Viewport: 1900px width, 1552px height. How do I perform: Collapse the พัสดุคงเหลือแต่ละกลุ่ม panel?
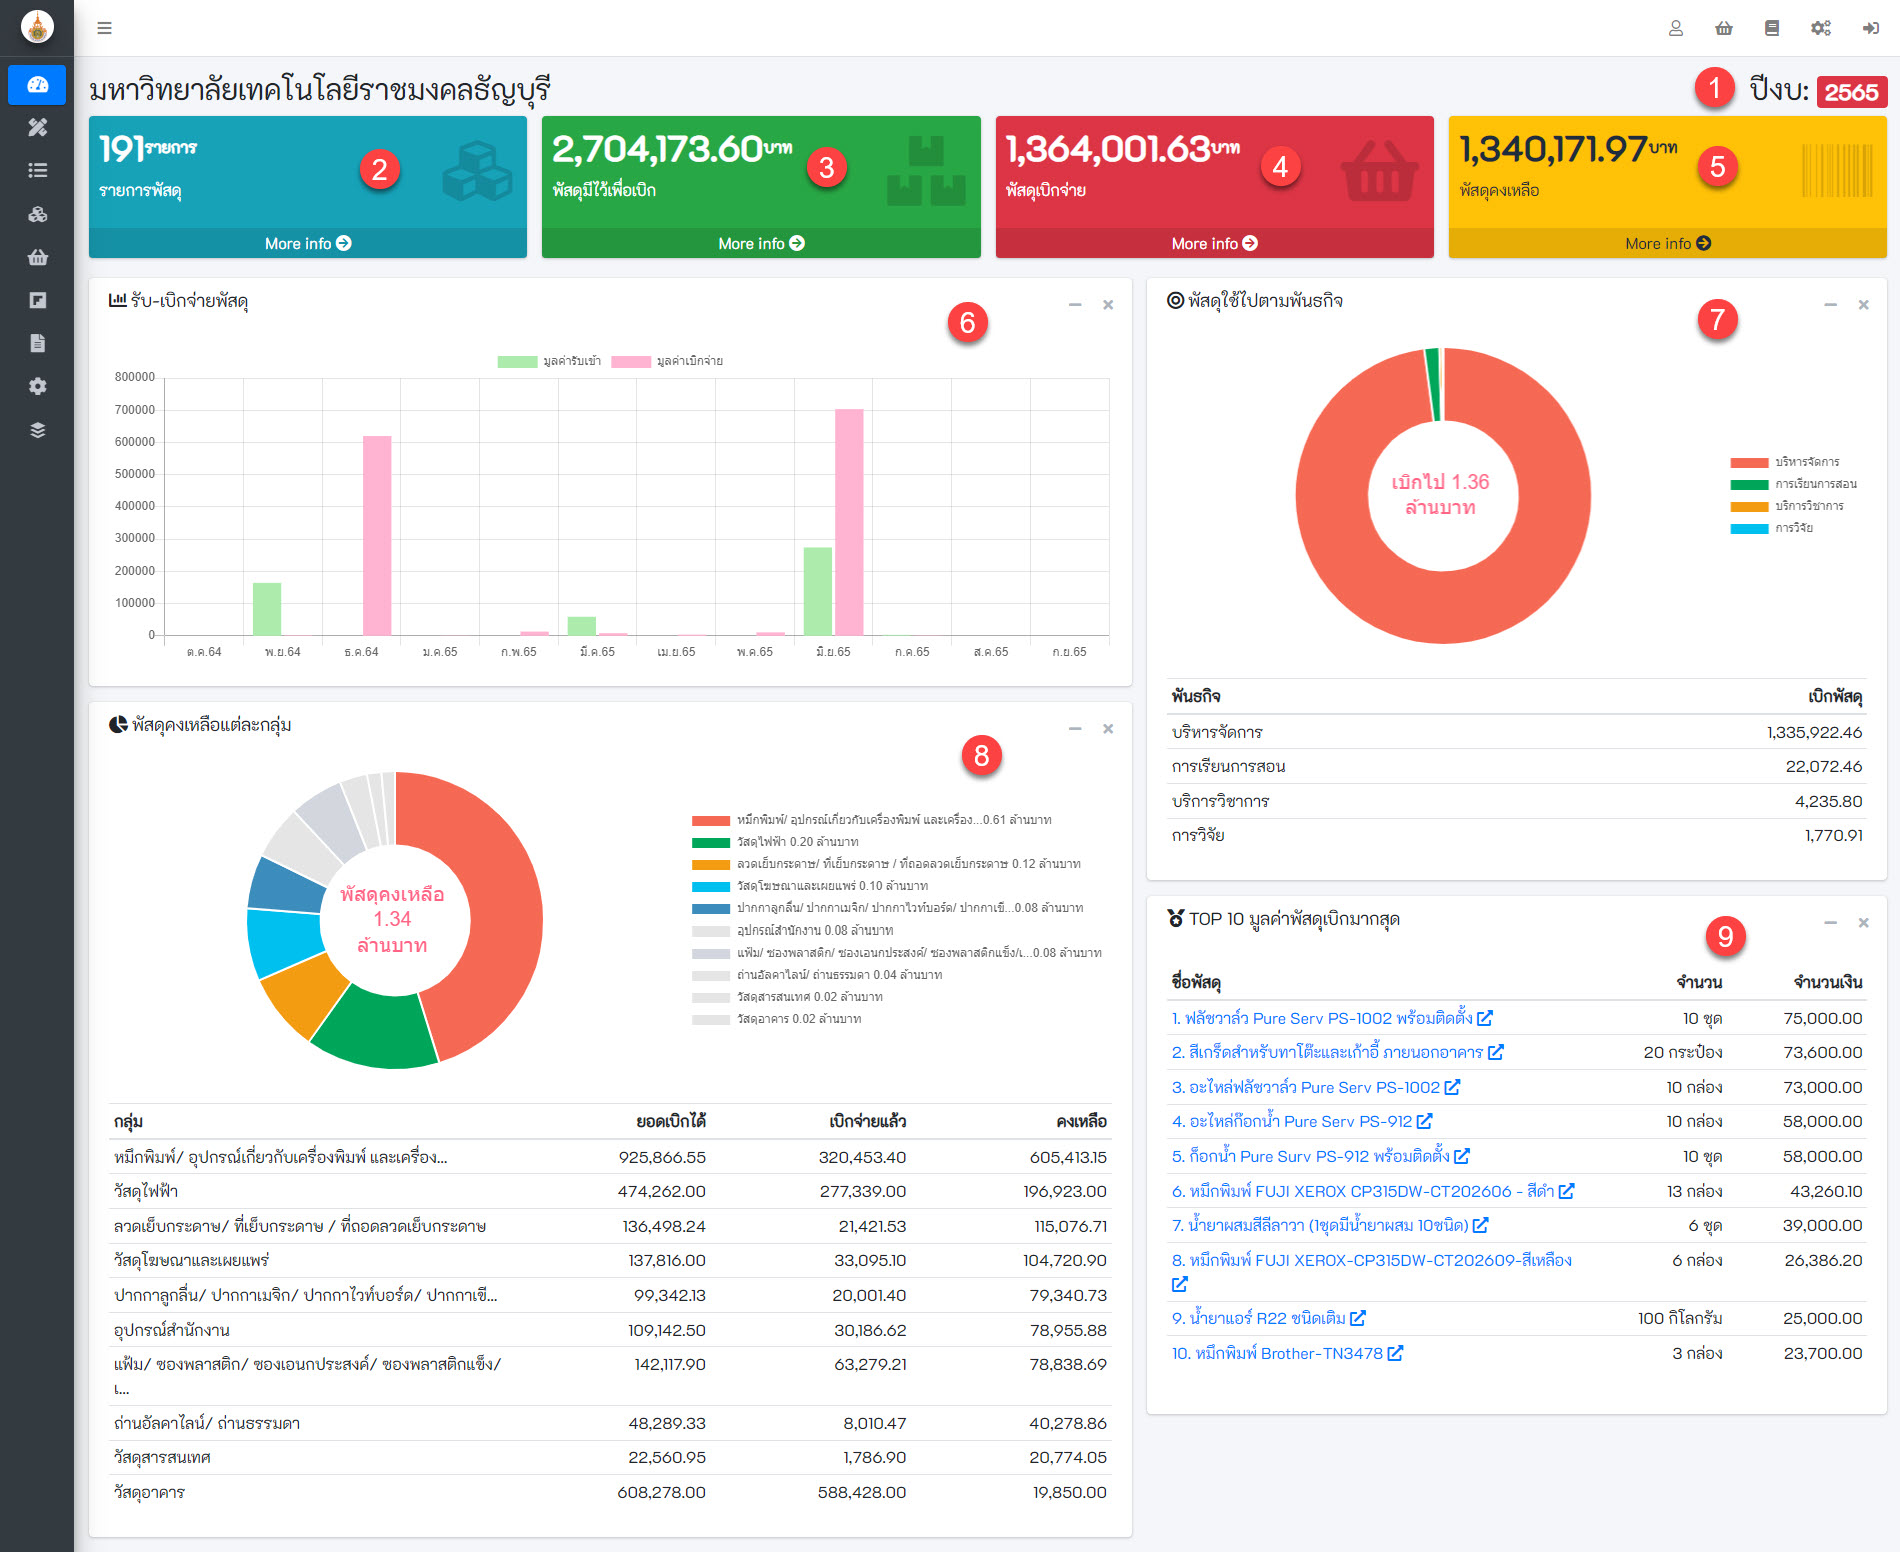[1074, 729]
